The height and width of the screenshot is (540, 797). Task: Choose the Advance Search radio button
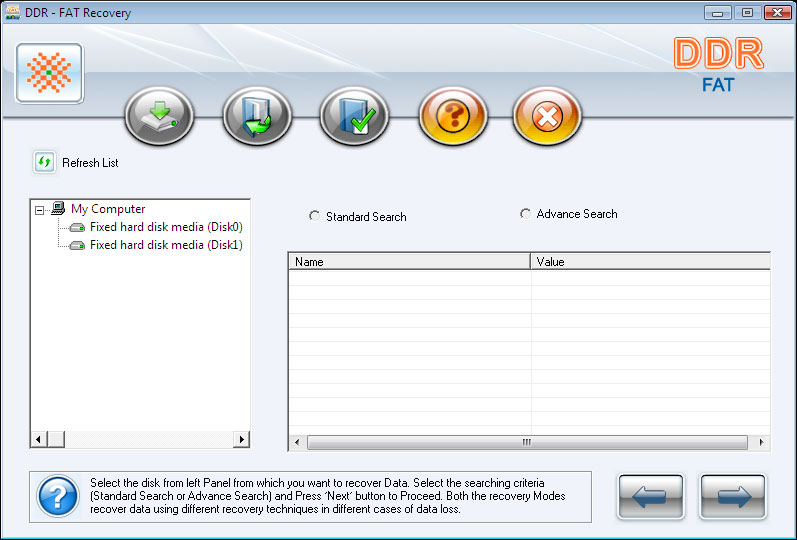click(x=526, y=214)
